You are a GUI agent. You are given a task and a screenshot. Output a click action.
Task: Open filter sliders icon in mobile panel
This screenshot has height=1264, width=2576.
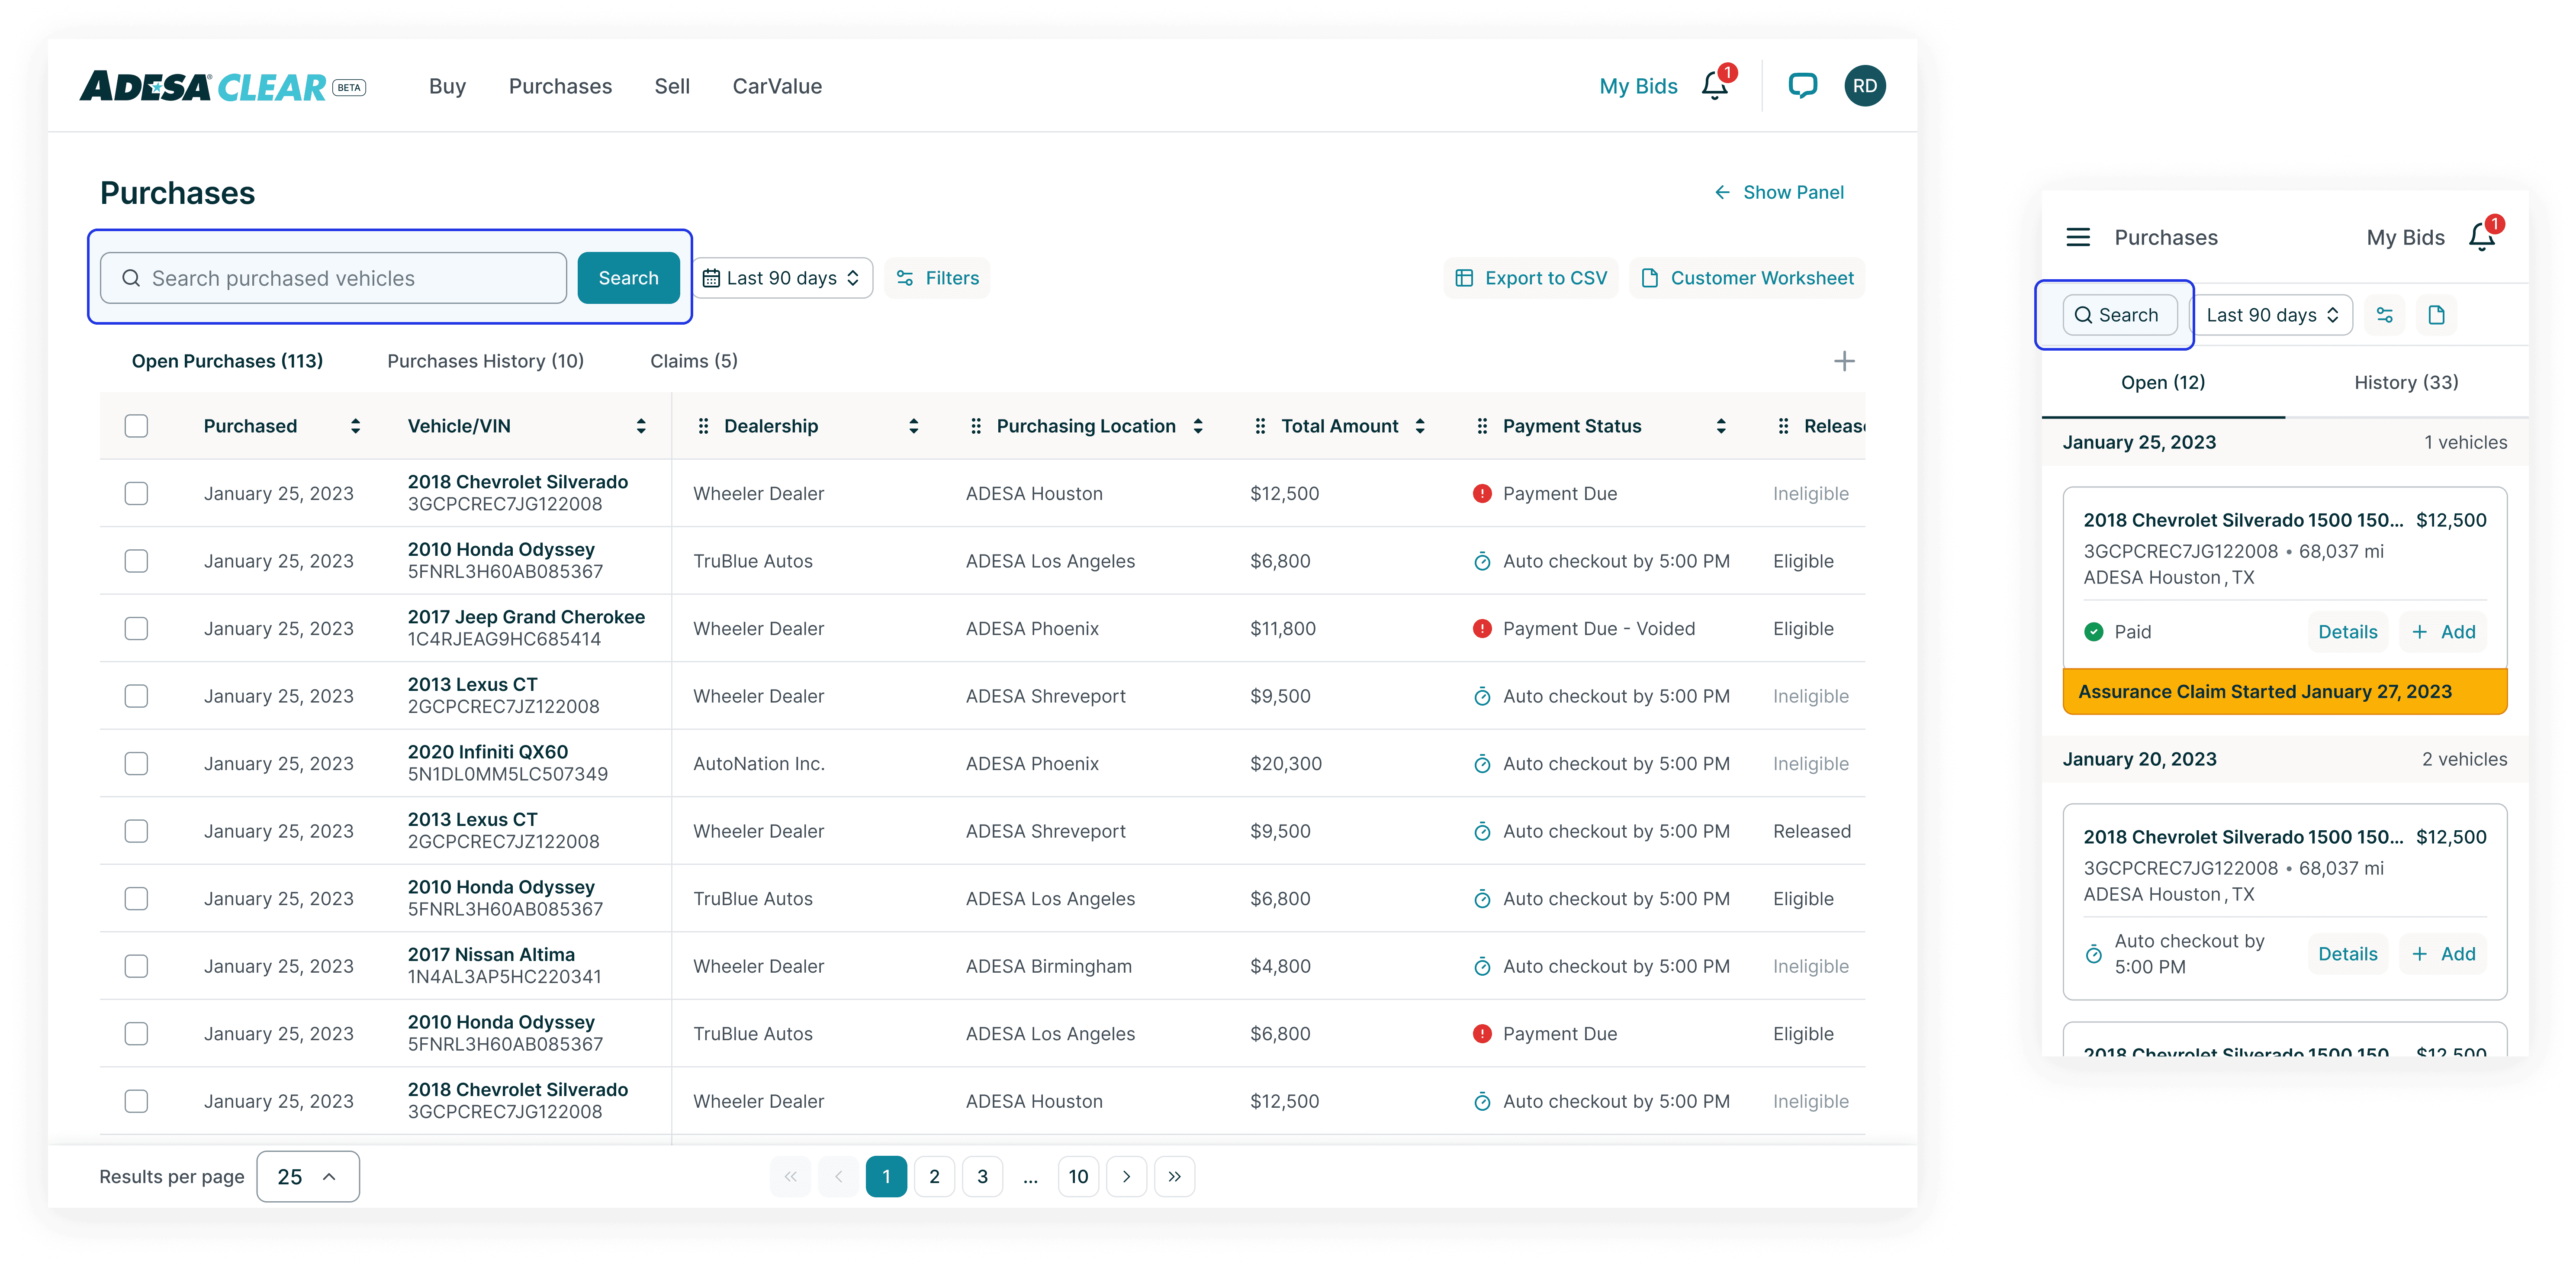coord(2385,315)
